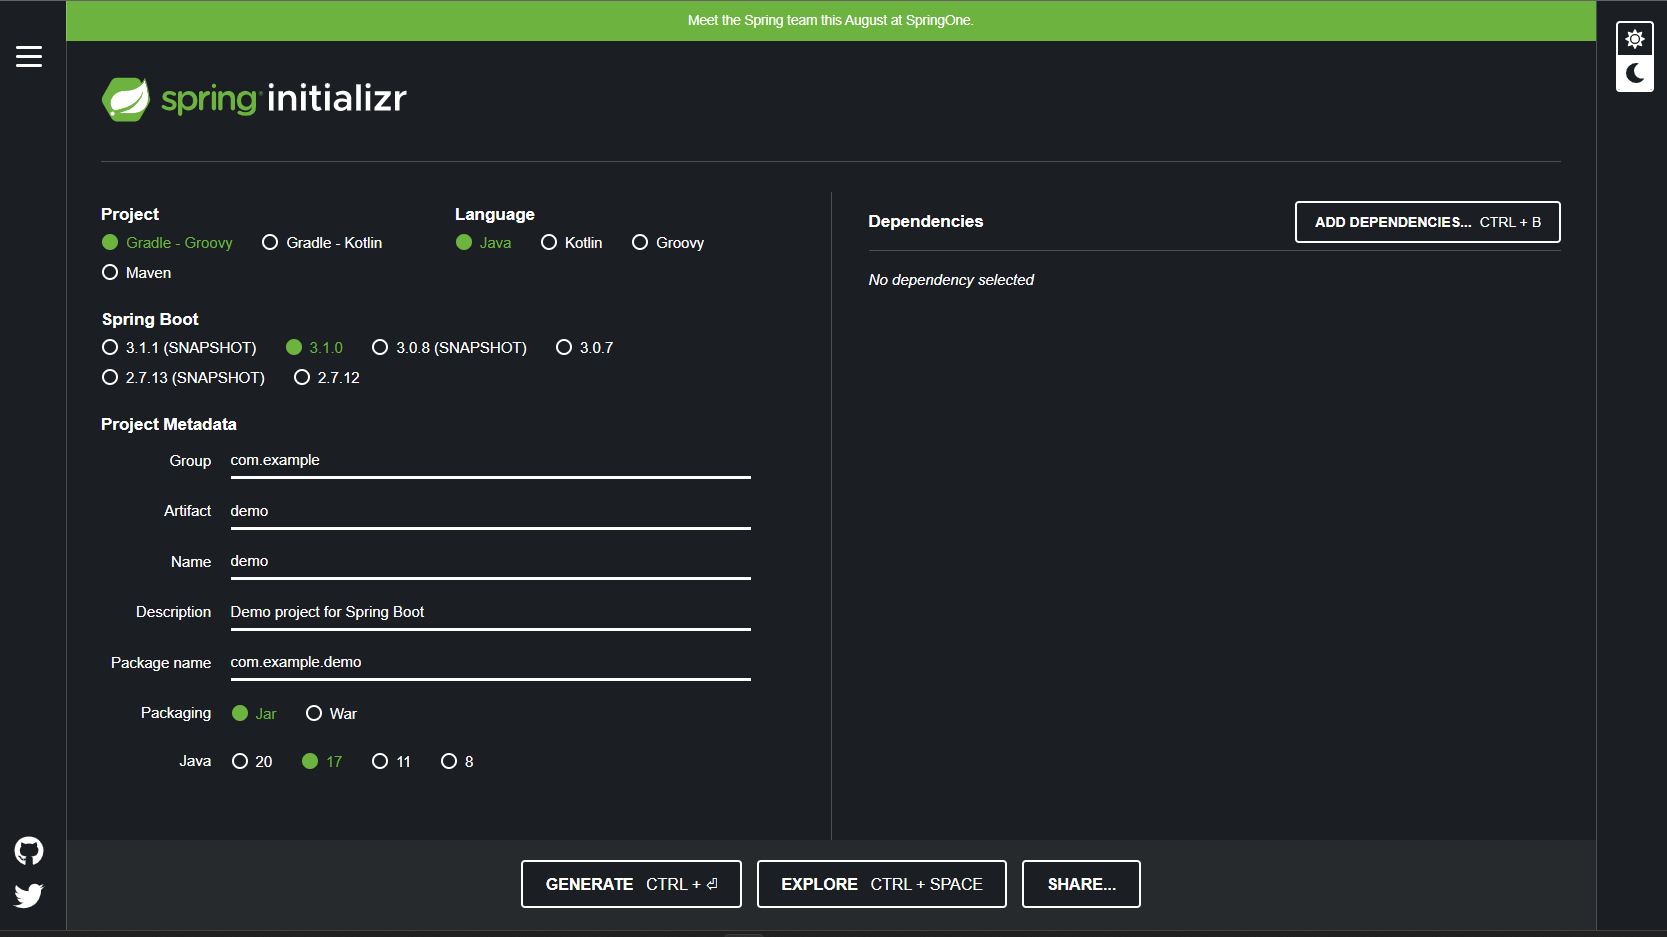
Task: Select Gradle - Kotlin project type
Action: coord(322,242)
